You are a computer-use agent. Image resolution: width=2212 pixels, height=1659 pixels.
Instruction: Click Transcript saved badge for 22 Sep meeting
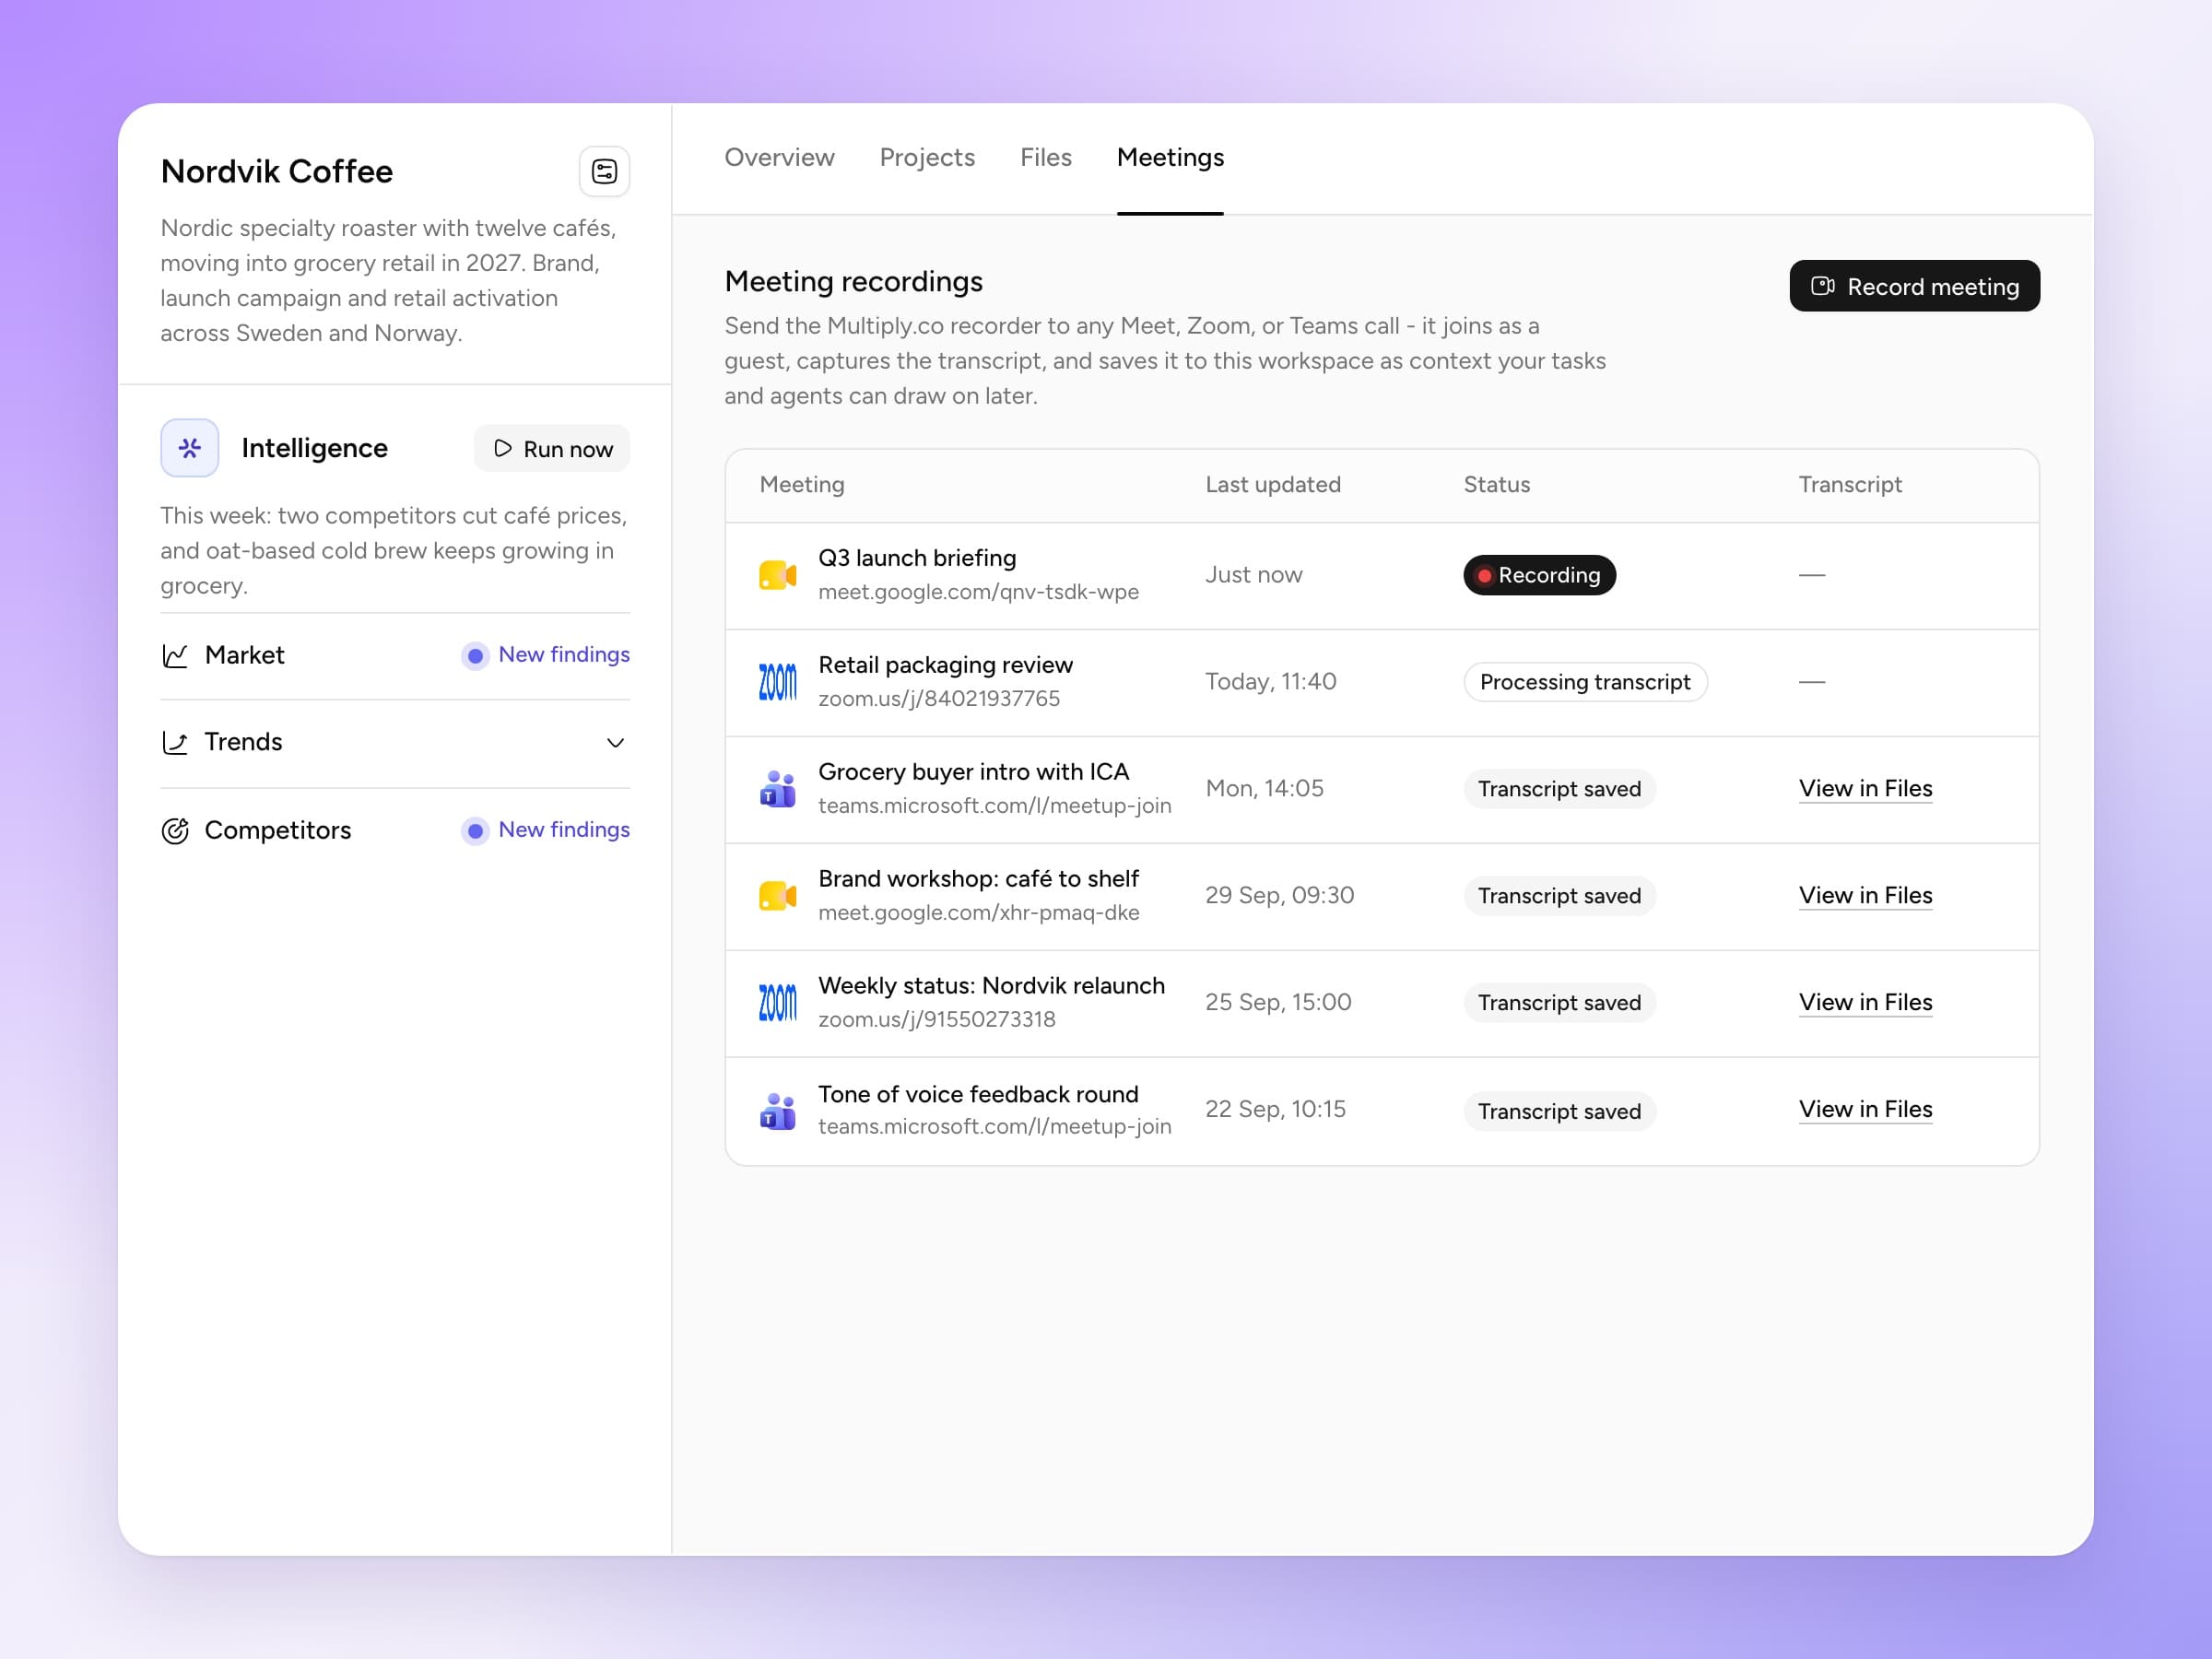1559,1111
